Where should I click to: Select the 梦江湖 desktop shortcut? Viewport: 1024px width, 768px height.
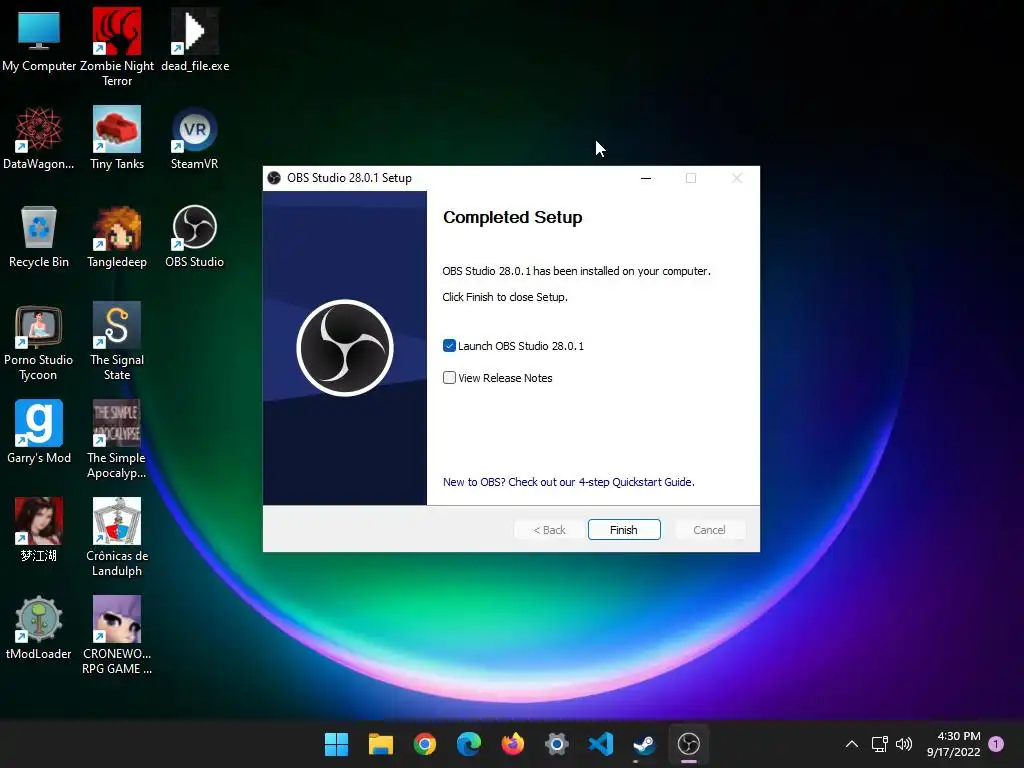(x=39, y=530)
